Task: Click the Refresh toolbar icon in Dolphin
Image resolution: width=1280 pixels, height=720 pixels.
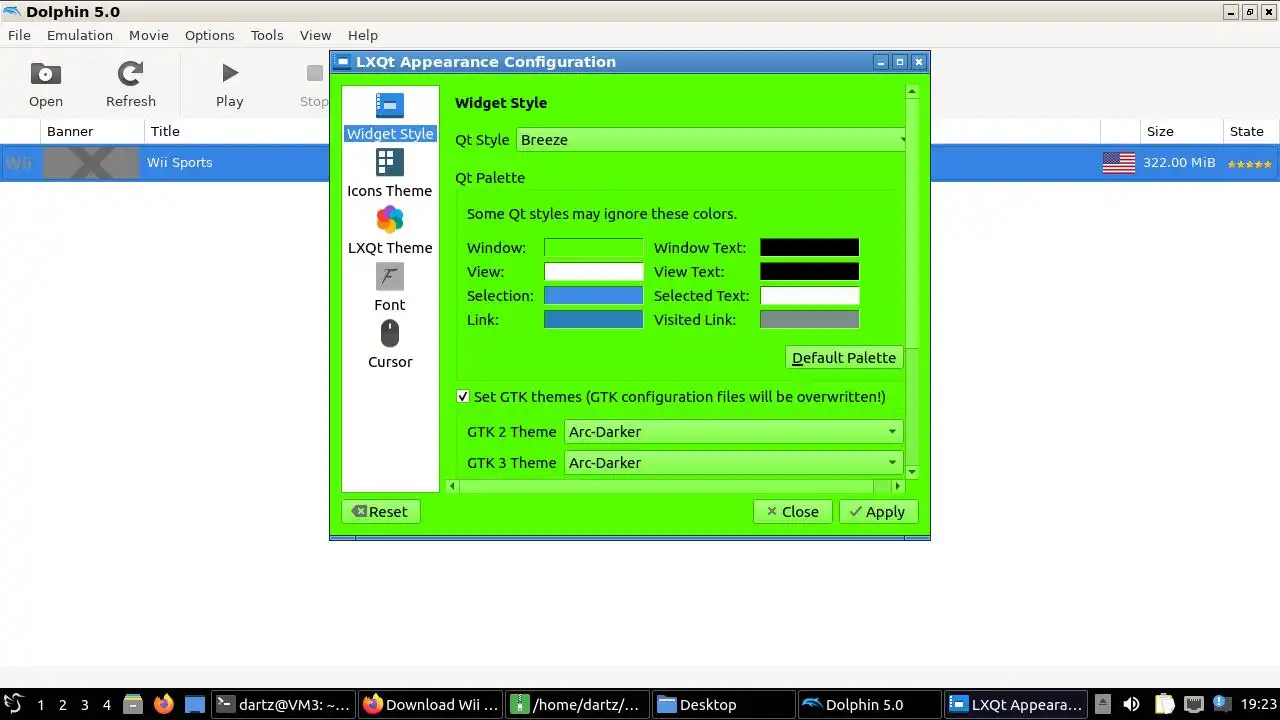Action: click(x=131, y=84)
